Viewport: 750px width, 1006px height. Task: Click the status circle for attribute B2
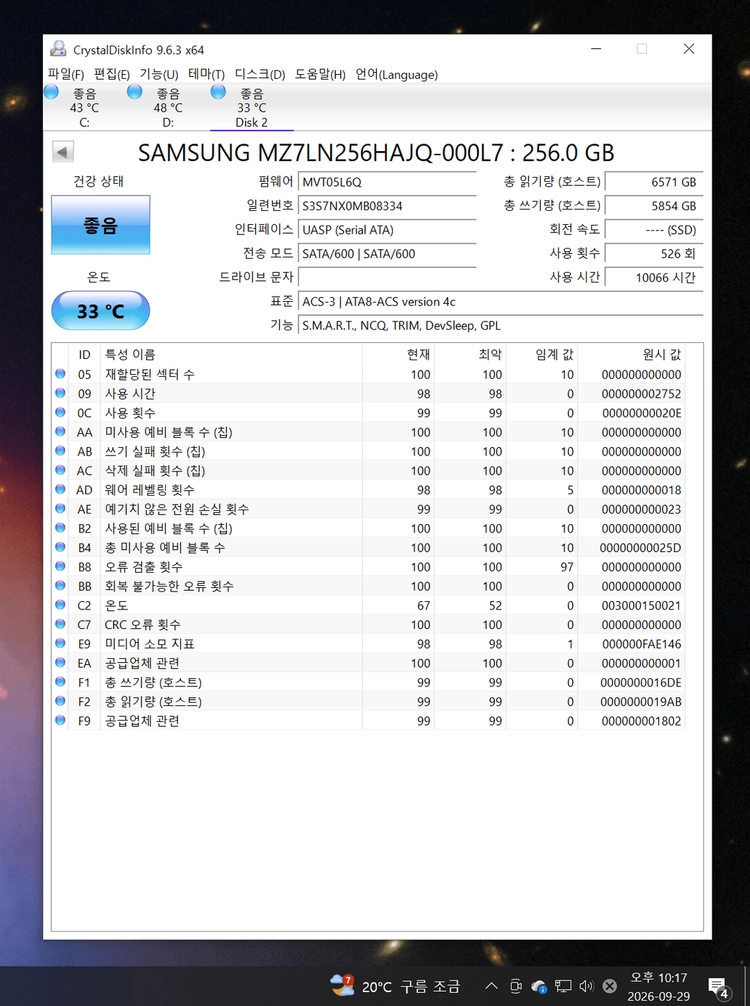click(x=60, y=528)
